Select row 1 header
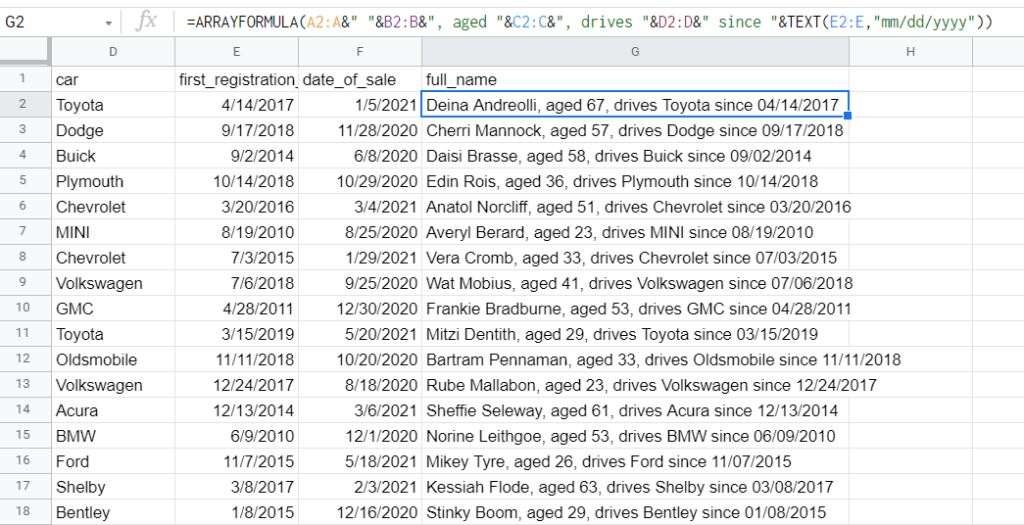1024x525 pixels. (x=23, y=79)
